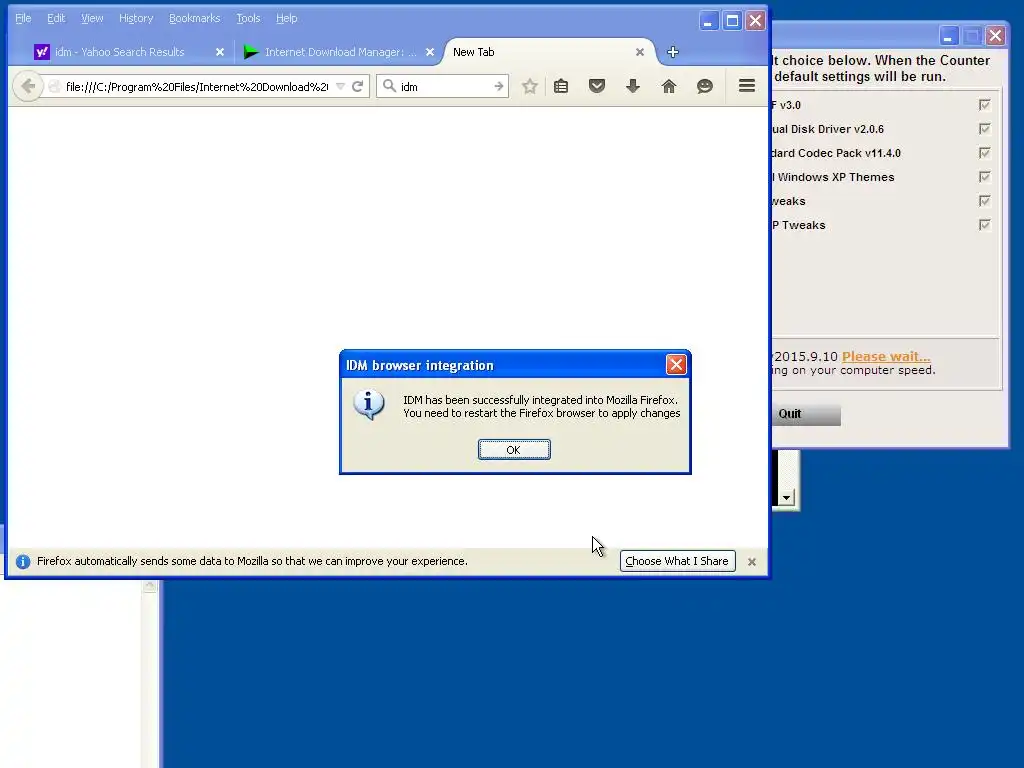The image size is (1024, 768).
Task: Open Downloads arrow icon in toolbar
Action: pyautogui.click(x=633, y=86)
